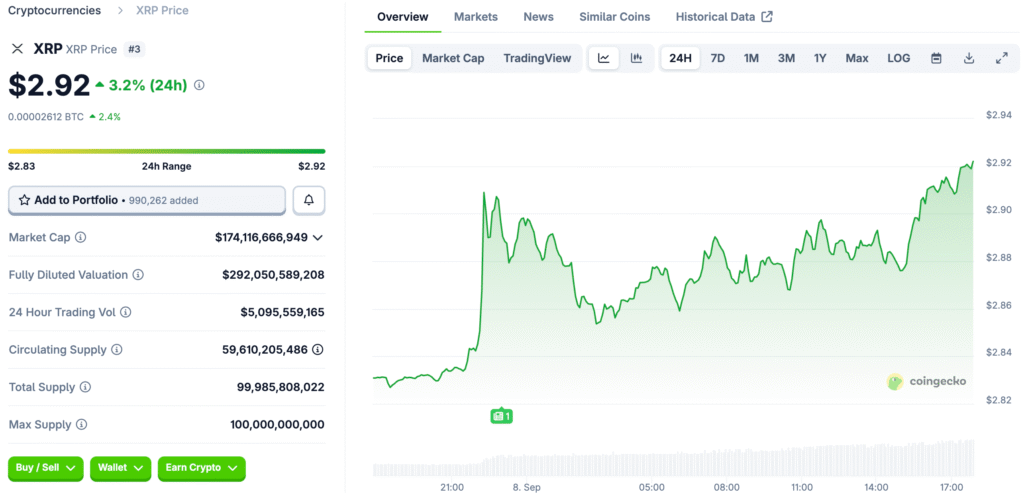Select the 24H time range
Viewport: 1024px width, 493px height.
(680, 58)
